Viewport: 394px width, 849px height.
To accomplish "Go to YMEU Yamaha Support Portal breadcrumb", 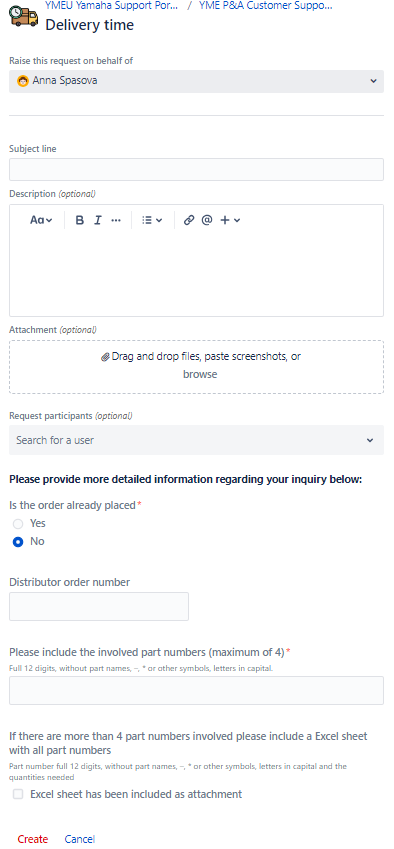I will pos(111,6).
